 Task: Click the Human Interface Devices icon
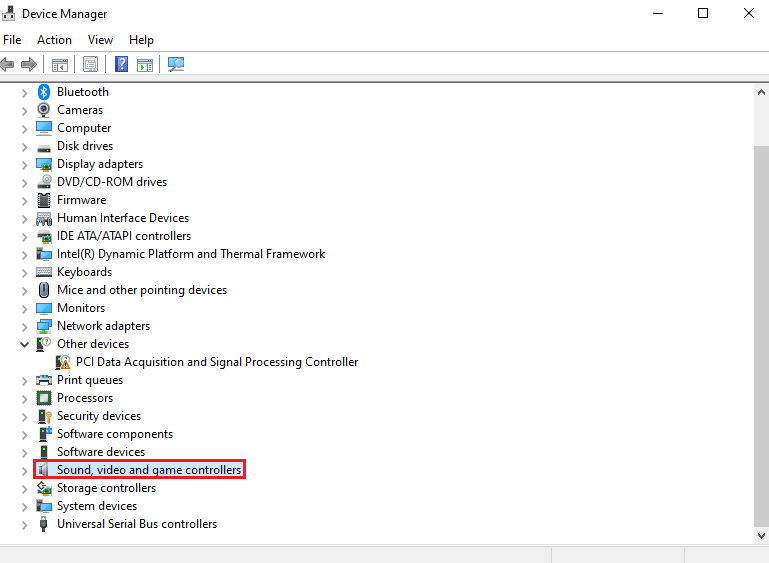(x=44, y=218)
